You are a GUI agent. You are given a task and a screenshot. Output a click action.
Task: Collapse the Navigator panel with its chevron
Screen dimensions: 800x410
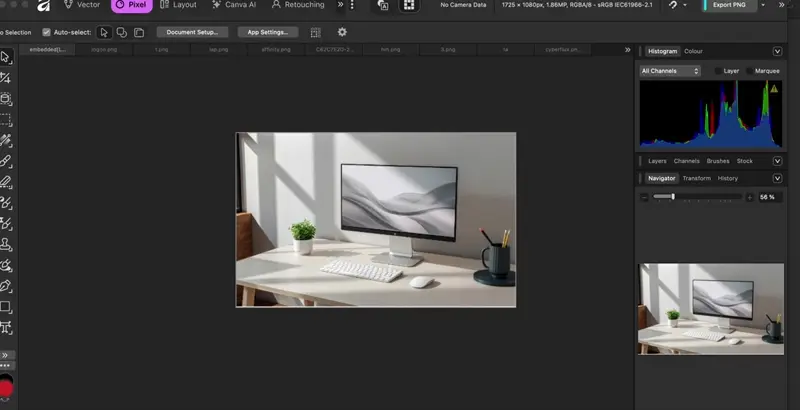[x=777, y=178]
